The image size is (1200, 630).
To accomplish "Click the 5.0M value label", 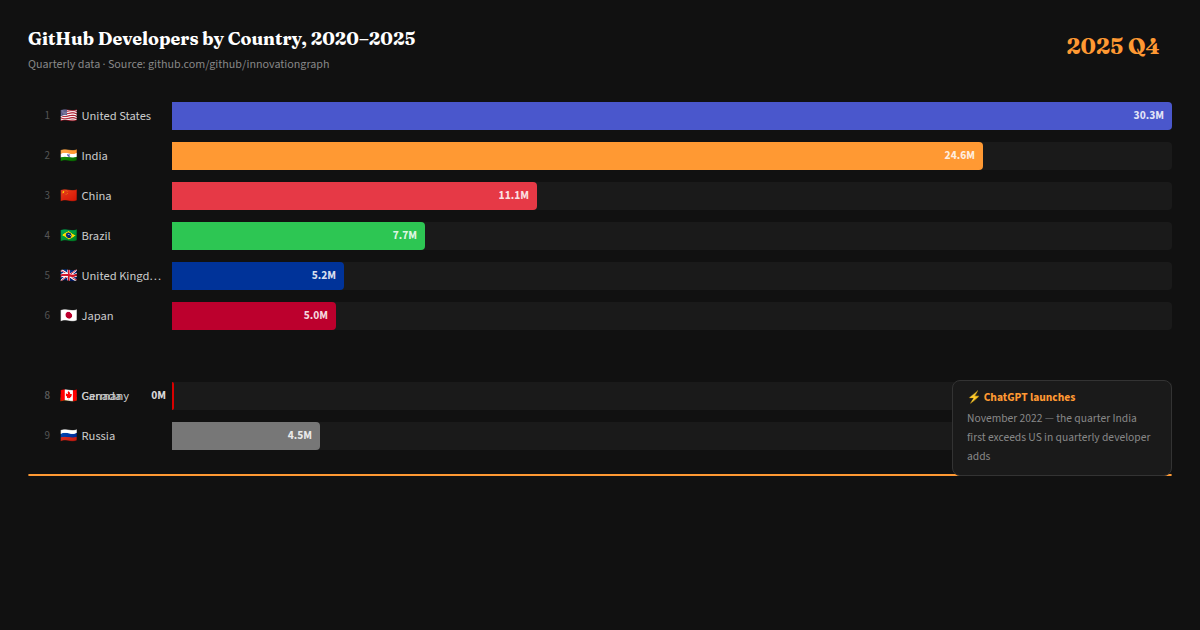I will [315, 316].
